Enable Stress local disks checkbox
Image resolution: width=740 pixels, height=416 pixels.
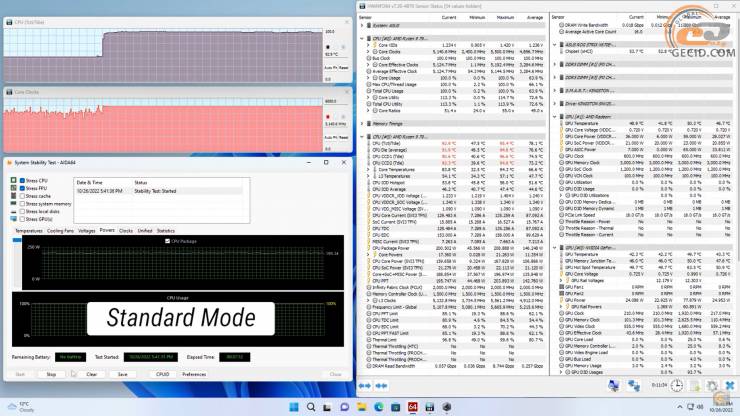22,212
